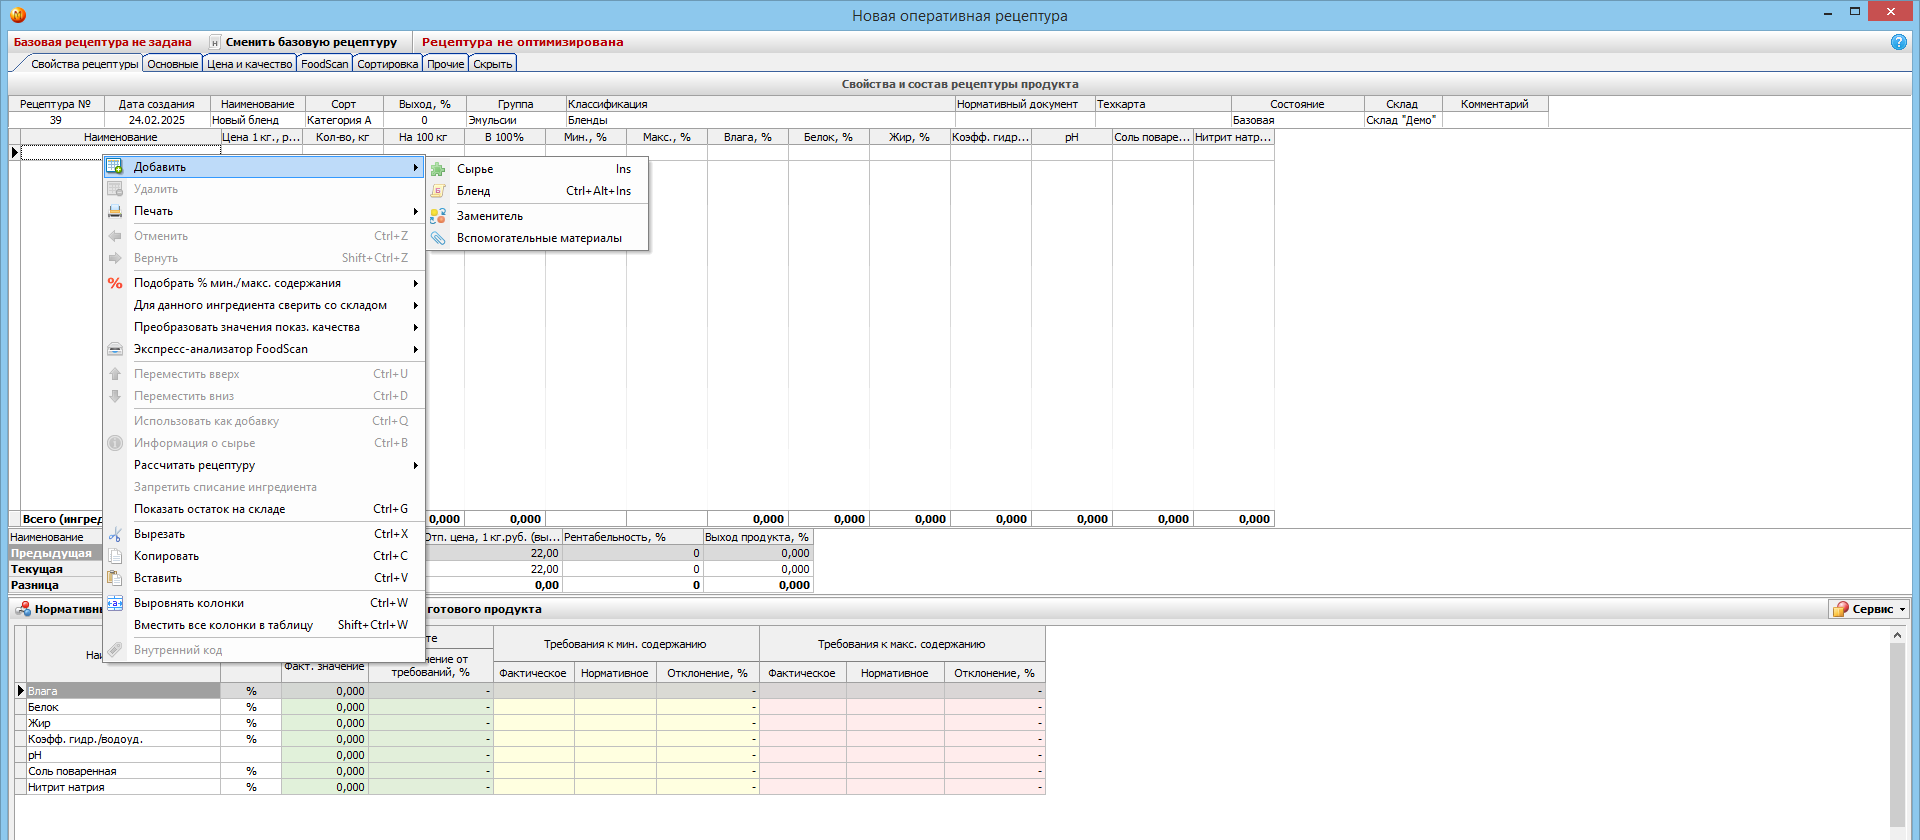Click the paperclip icon for Вспомогательные материалы
The image size is (1920, 840).
(438, 238)
